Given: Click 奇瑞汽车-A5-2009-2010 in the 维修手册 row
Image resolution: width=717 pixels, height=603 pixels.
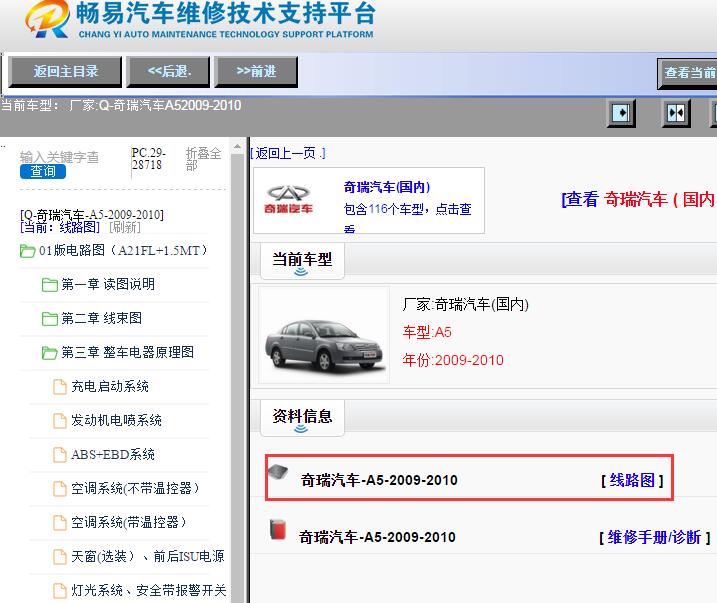Looking at the screenshot, I should tap(377, 537).
